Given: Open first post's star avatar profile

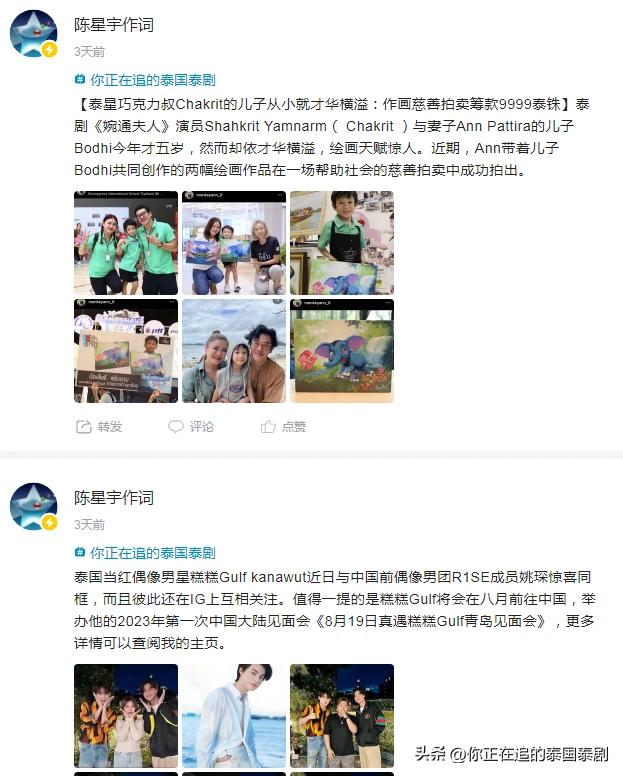Looking at the screenshot, I should (34, 33).
